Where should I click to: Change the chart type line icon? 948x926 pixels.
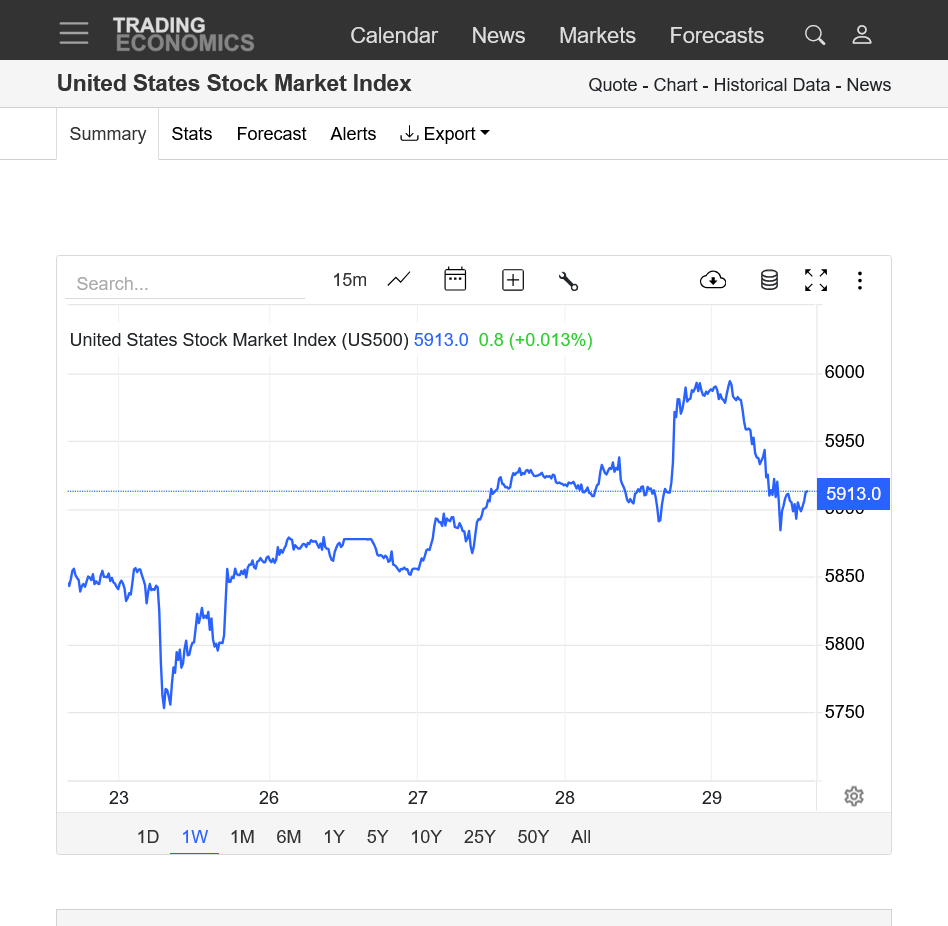click(399, 280)
